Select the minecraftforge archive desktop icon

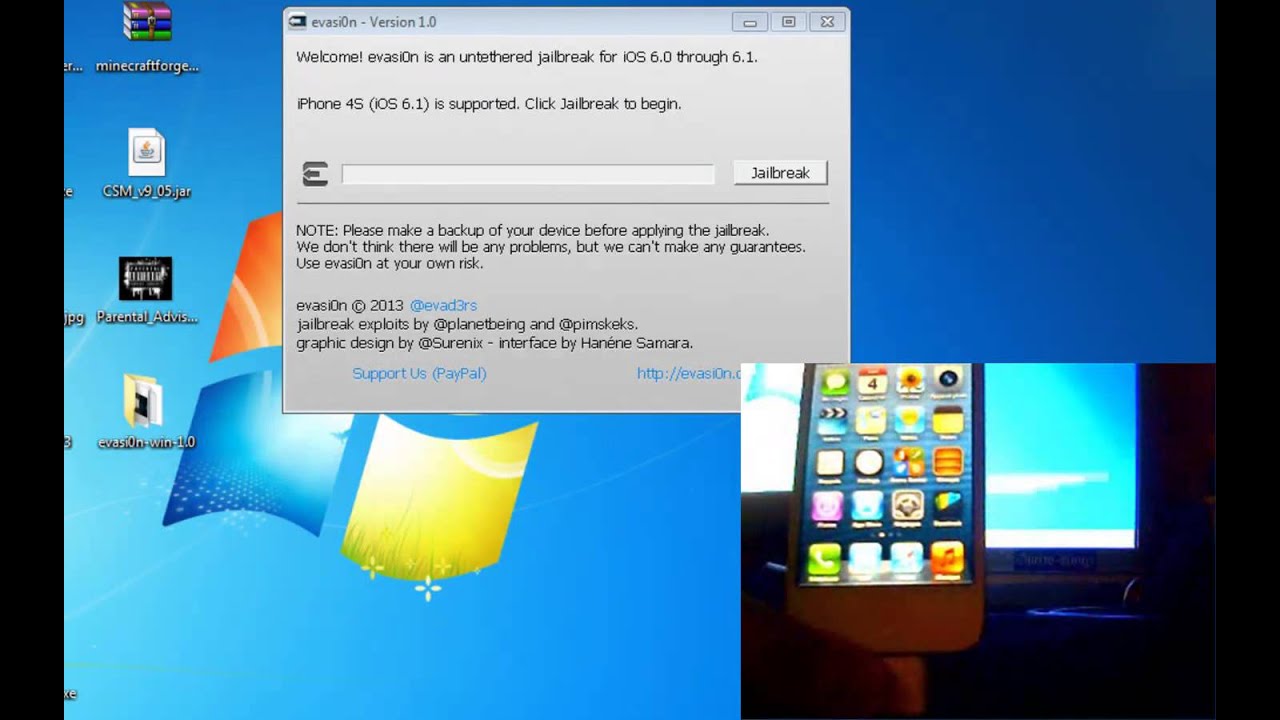click(x=147, y=37)
